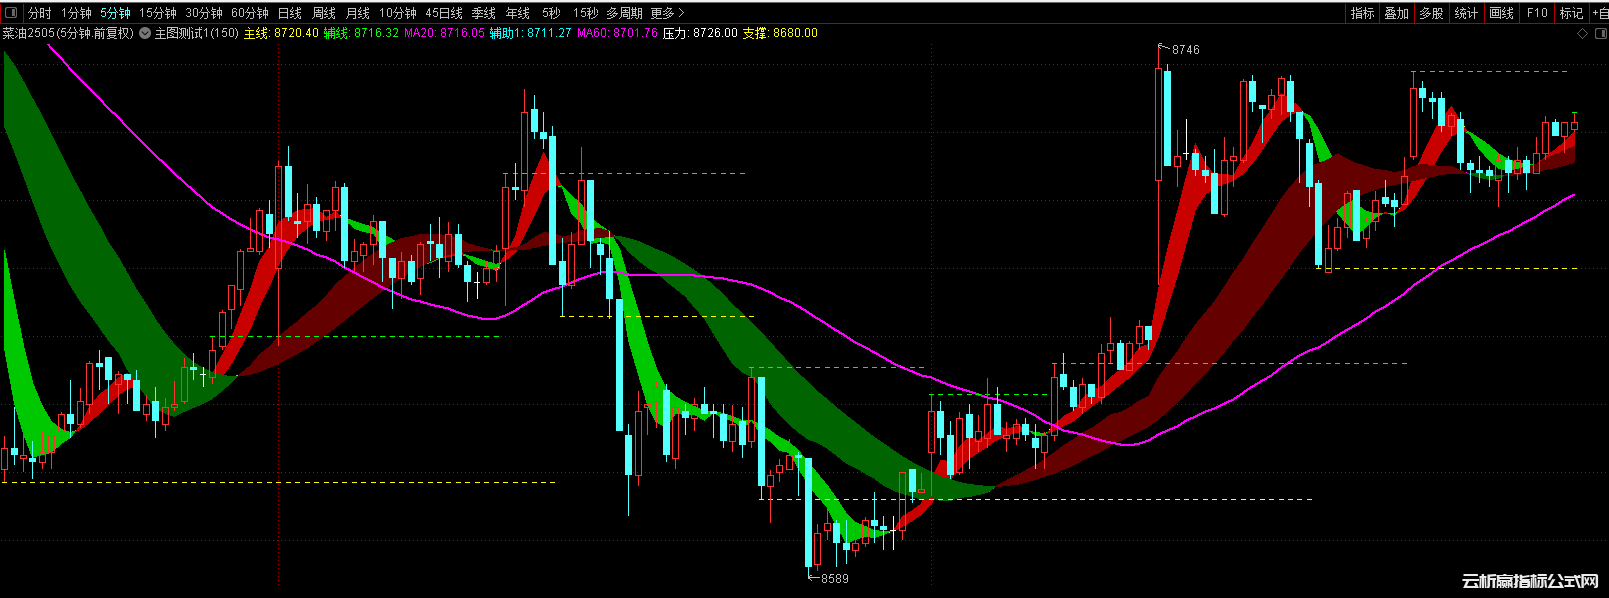Click the MA20: 8716.05 value
Image resolution: width=1609 pixels, height=598 pixels.
coord(444,33)
